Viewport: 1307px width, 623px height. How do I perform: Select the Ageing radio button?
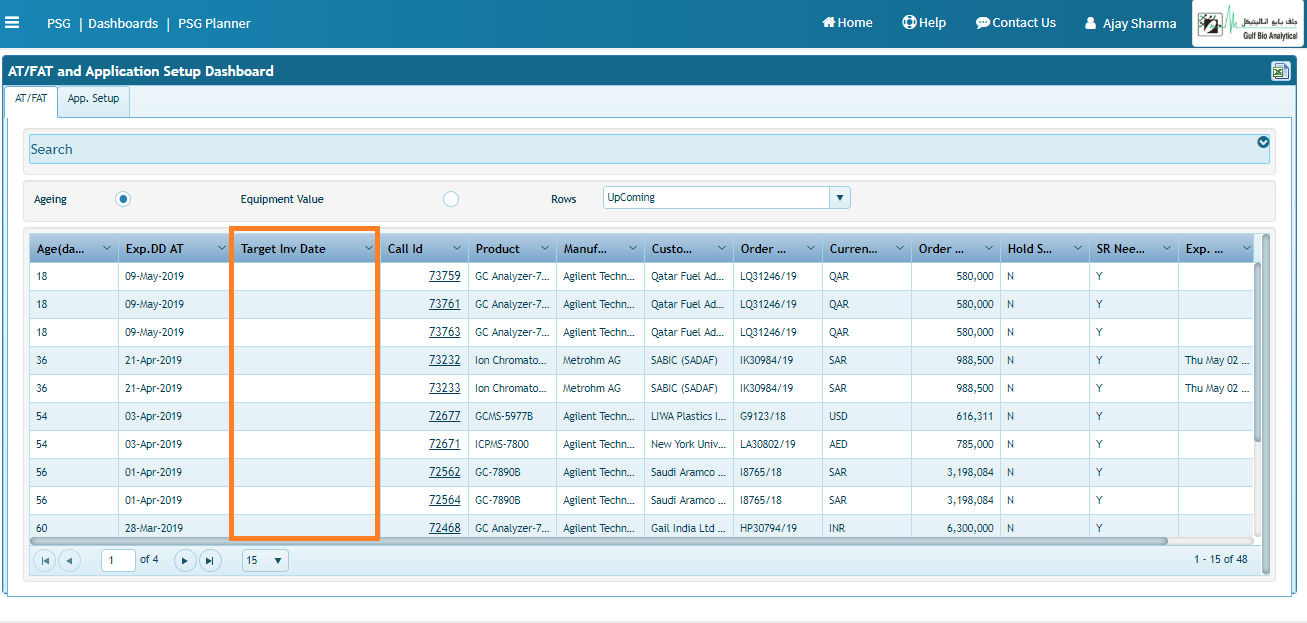pos(123,199)
